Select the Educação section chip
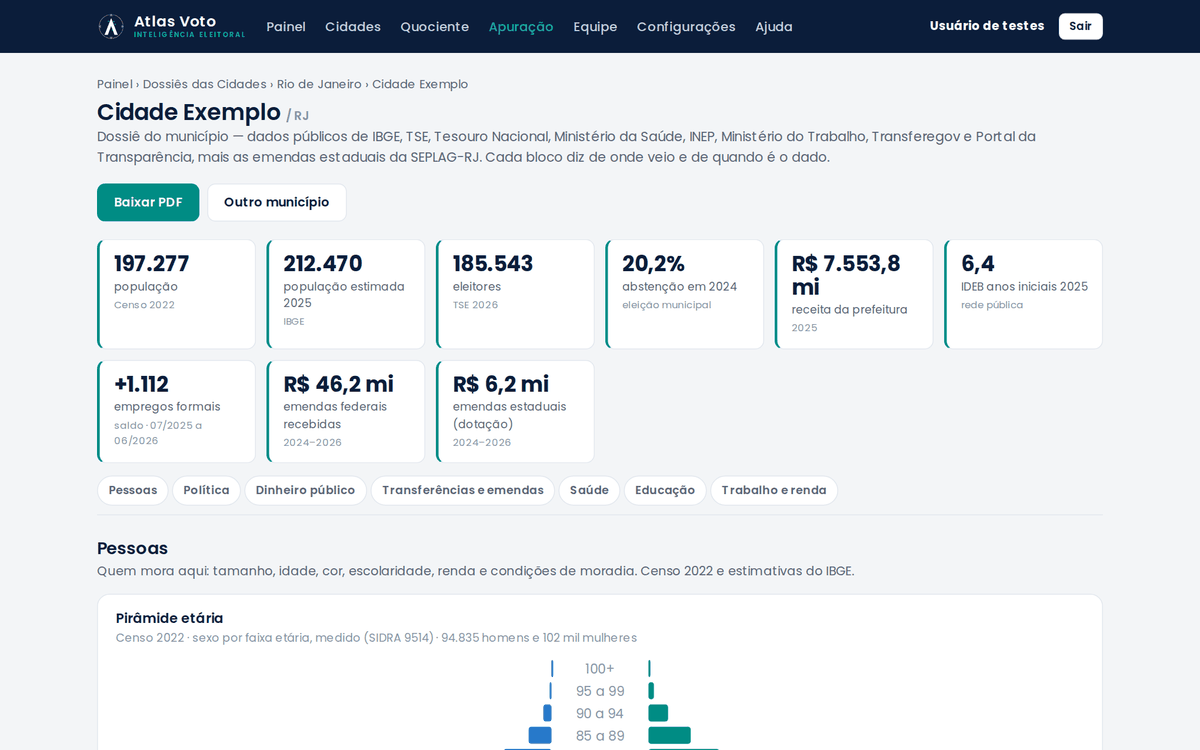The width and height of the screenshot is (1200, 750). coord(665,490)
